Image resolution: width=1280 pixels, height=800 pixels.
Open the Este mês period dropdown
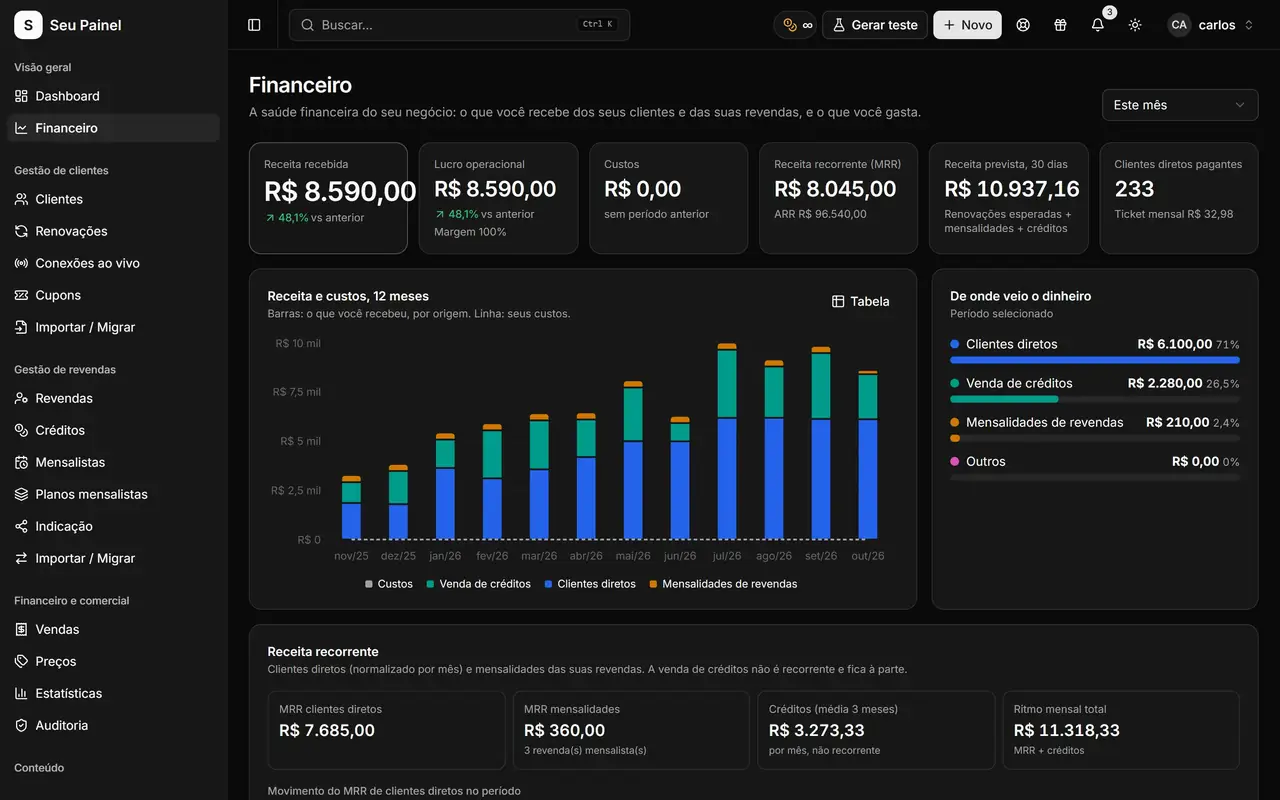pos(1180,105)
